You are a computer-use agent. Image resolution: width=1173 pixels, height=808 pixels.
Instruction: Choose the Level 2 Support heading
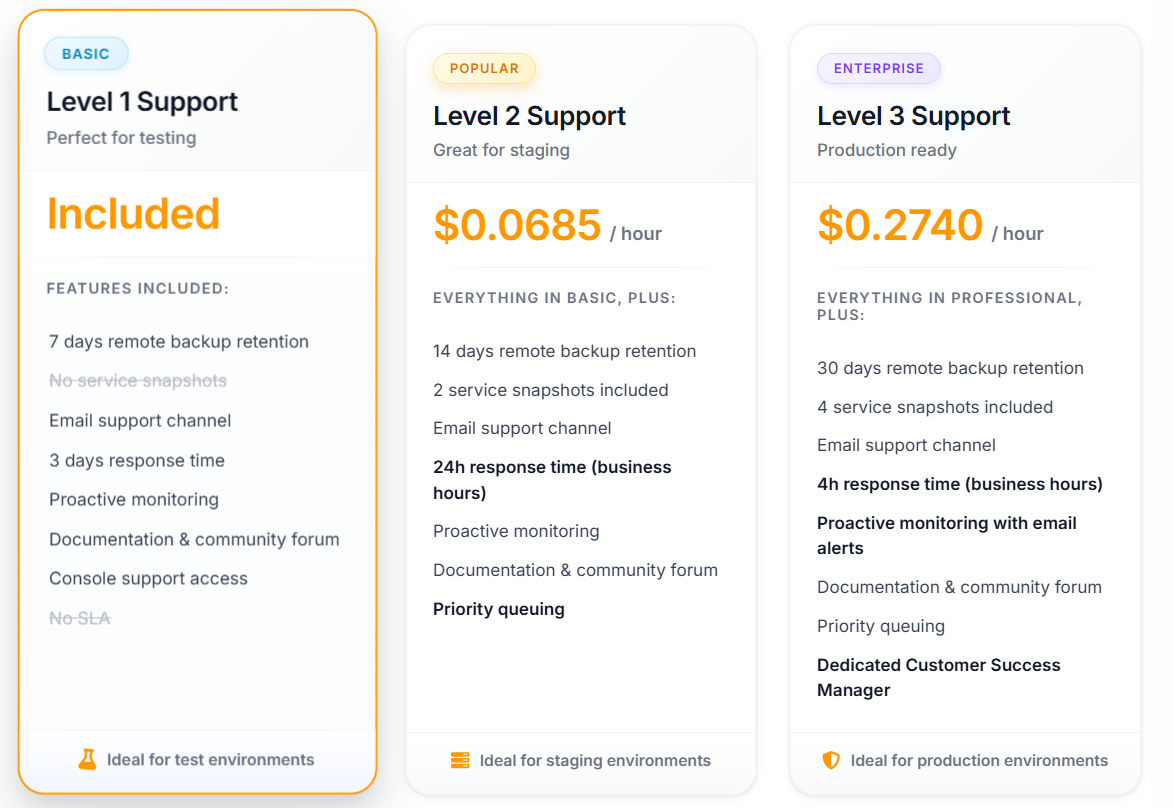(x=529, y=116)
